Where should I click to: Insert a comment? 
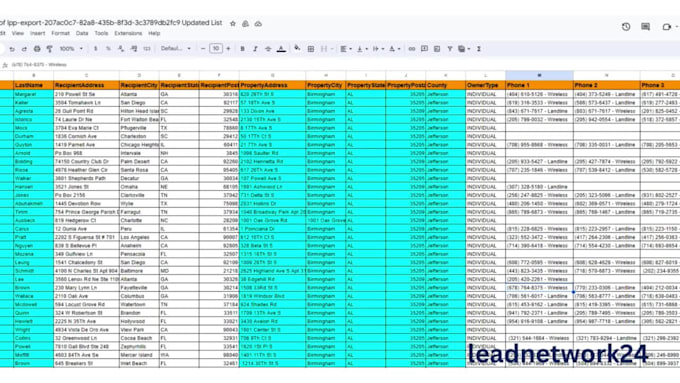pyautogui.click(x=424, y=49)
